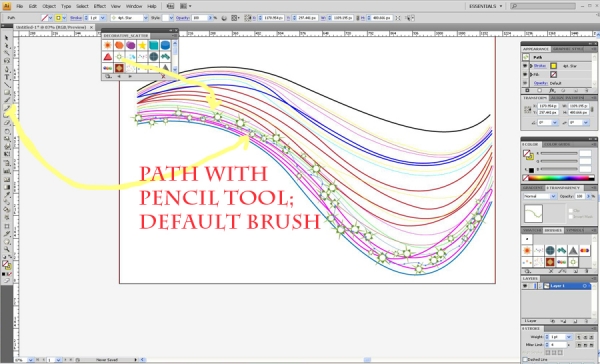Open the stroke weight dropdown in control bar
This screenshot has height=364, width=600.
coord(103,18)
